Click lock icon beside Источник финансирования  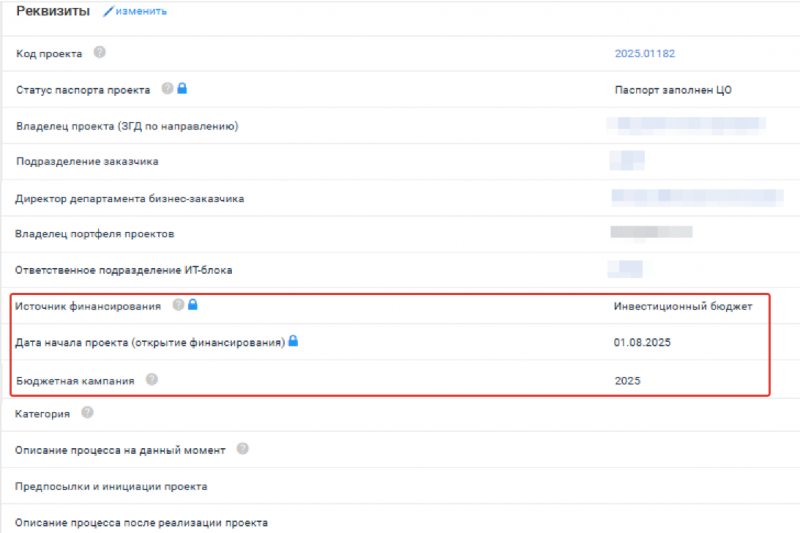point(193,305)
